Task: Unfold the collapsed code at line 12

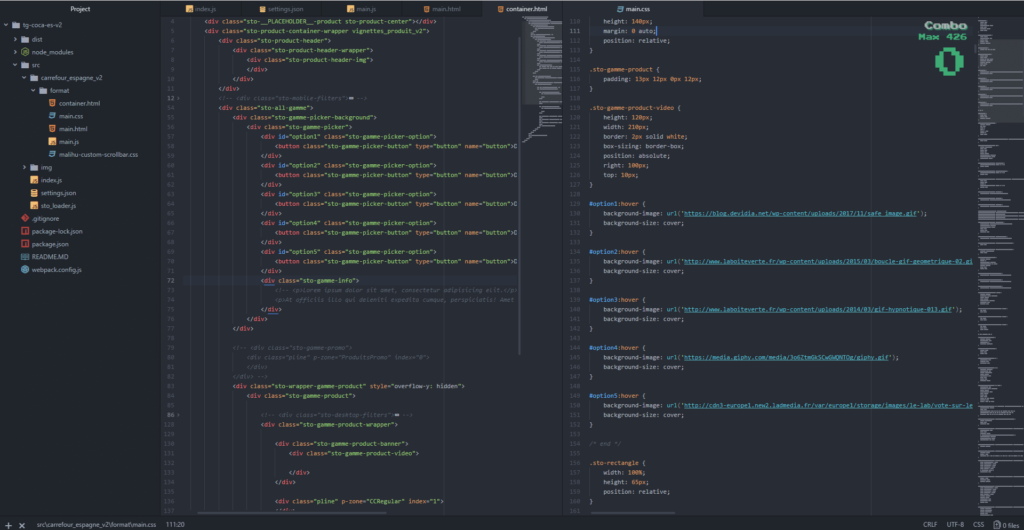Action: point(179,98)
